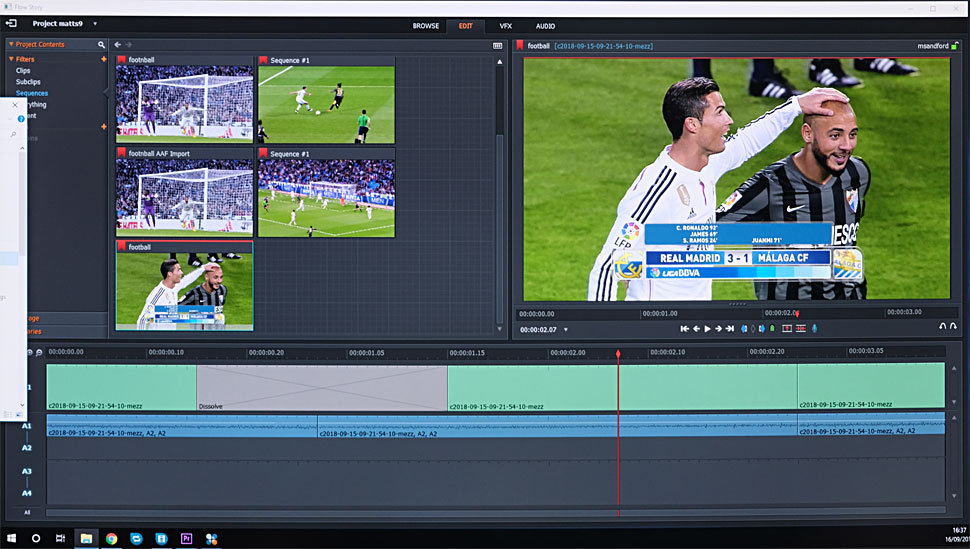Toggle the A3 audio track selector
The width and height of the screenshot is (970, 549).
point(27,472)
